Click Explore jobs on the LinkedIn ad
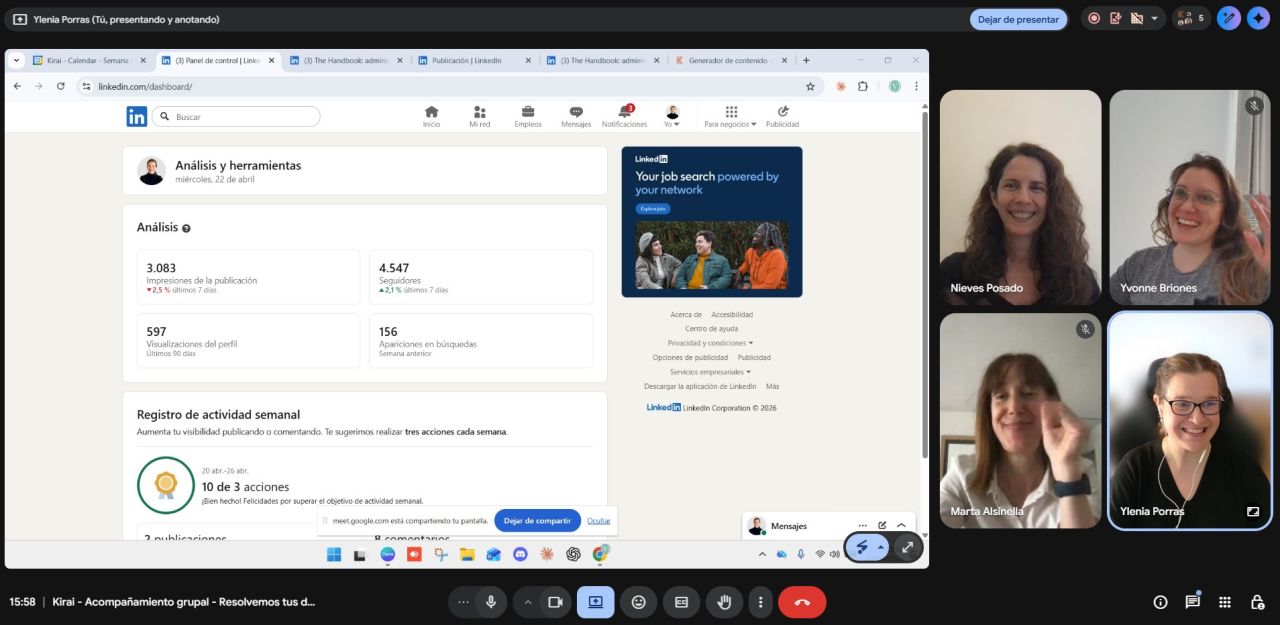The width and height of the screenshot is (1280, 625). 653,209
